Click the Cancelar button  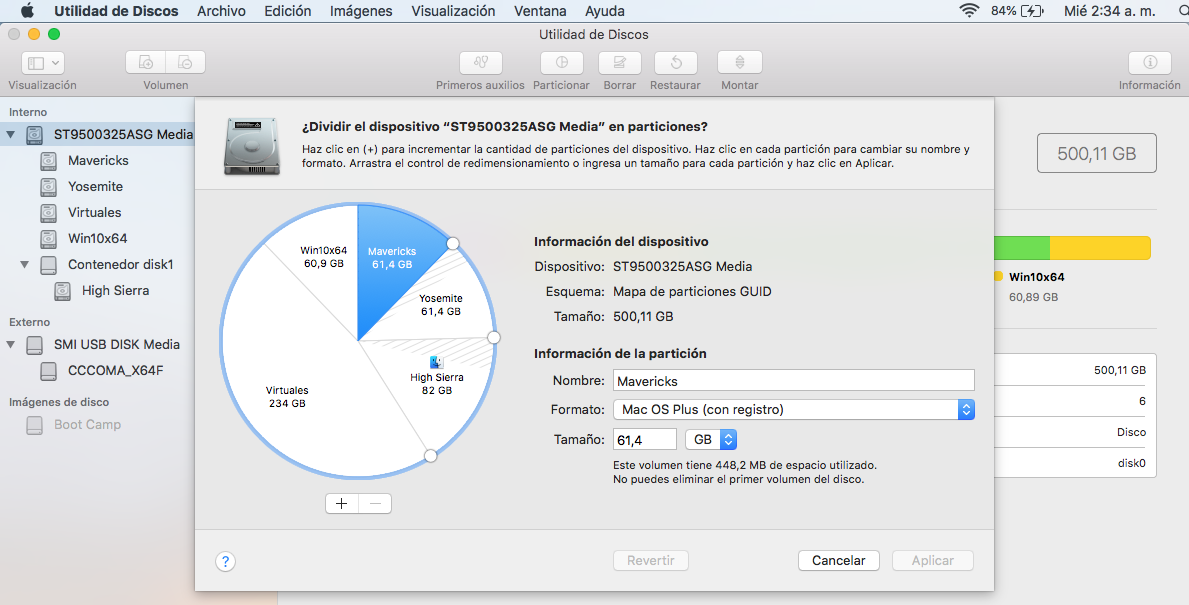tap(839, 560)
